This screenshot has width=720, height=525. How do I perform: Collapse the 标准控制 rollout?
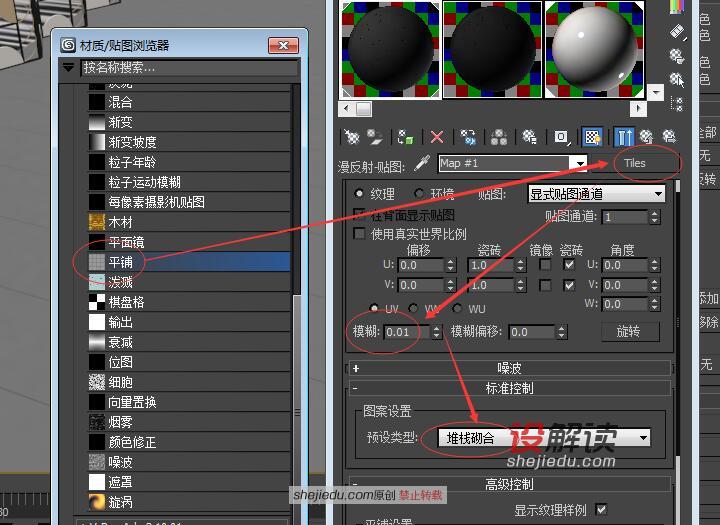click(x=510, y=389)
